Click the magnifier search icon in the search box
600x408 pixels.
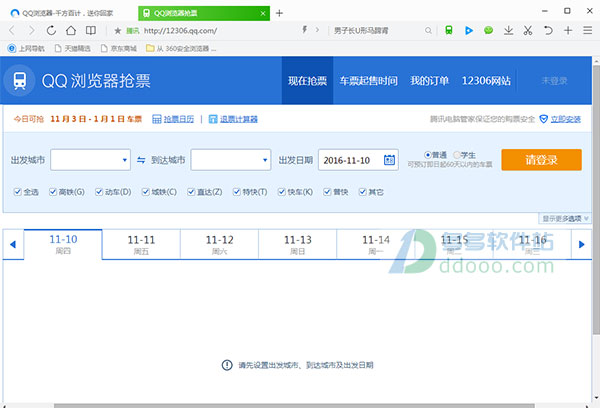[428, 30]
